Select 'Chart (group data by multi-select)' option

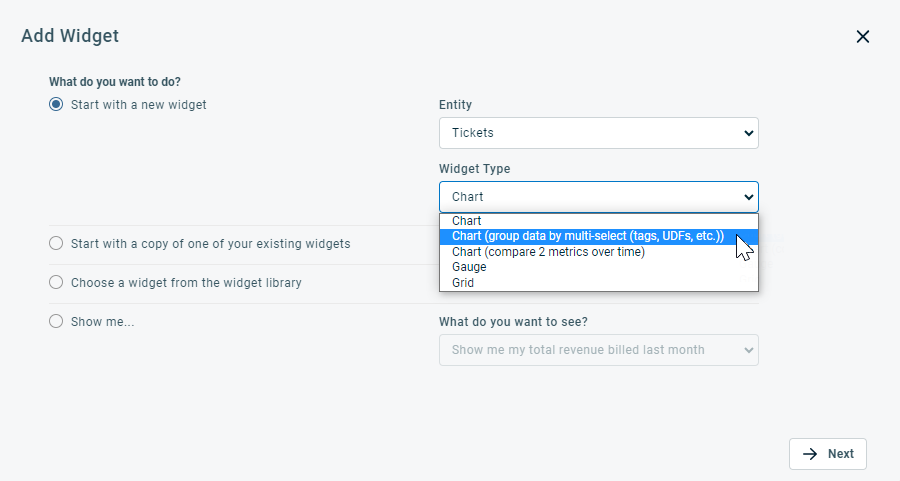pyautogui.click(x=587, y=236)
